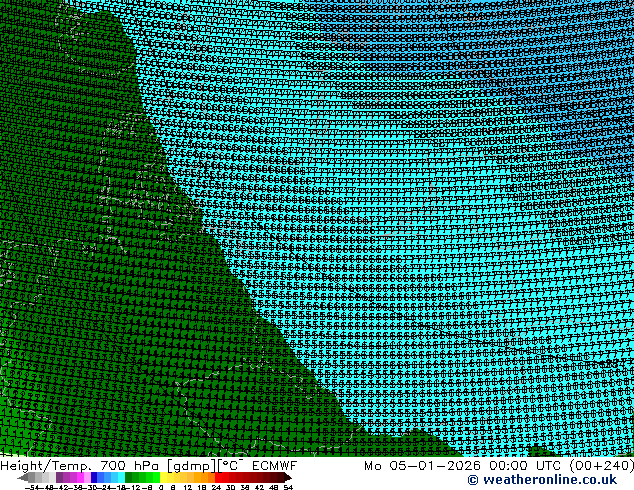This screenshot has height=490, width=634.
Task: Click the '00:00 UTC' time label
Action: click(x=525, y=466)
